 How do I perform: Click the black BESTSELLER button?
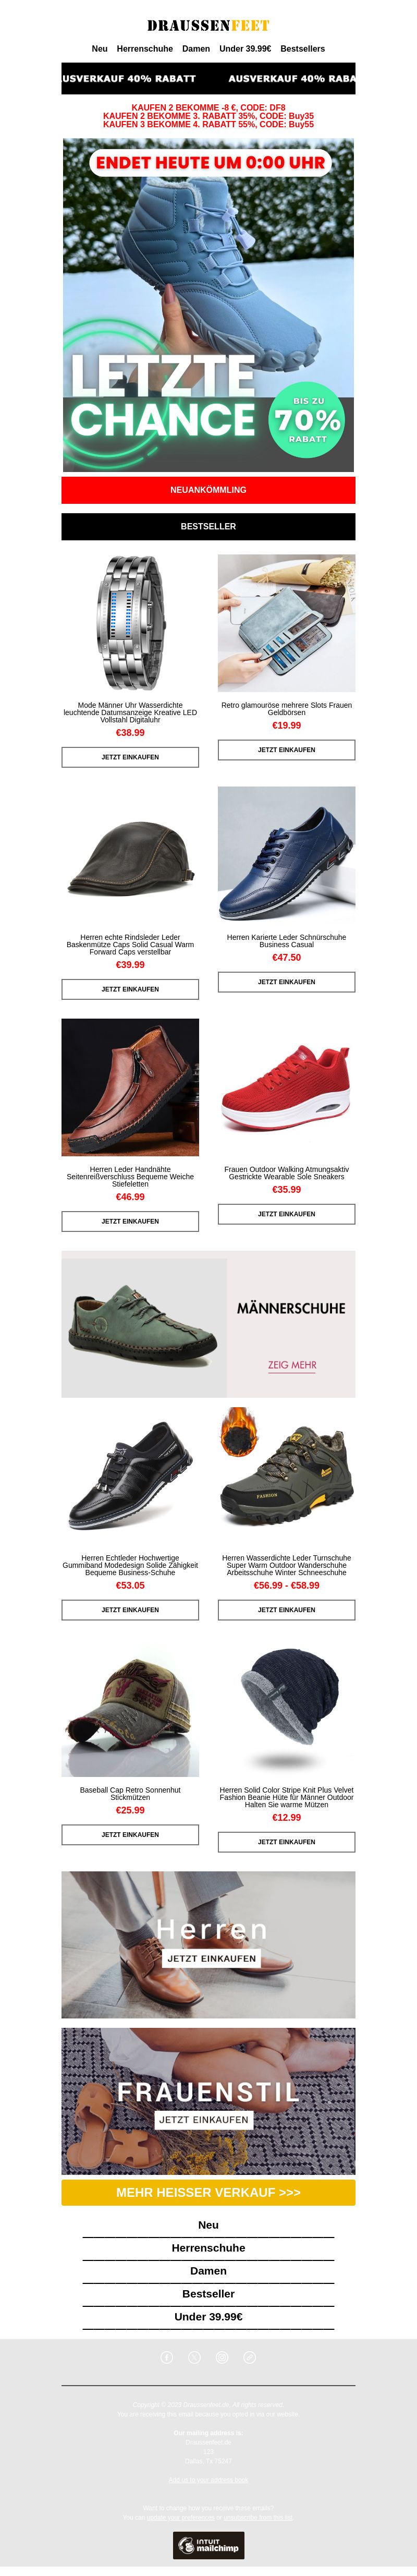(208, 526)
